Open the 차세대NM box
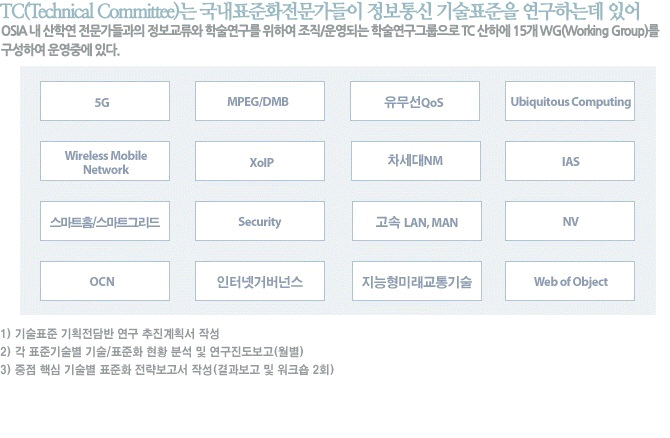This screenshot has width=670, height=438. 416,161
